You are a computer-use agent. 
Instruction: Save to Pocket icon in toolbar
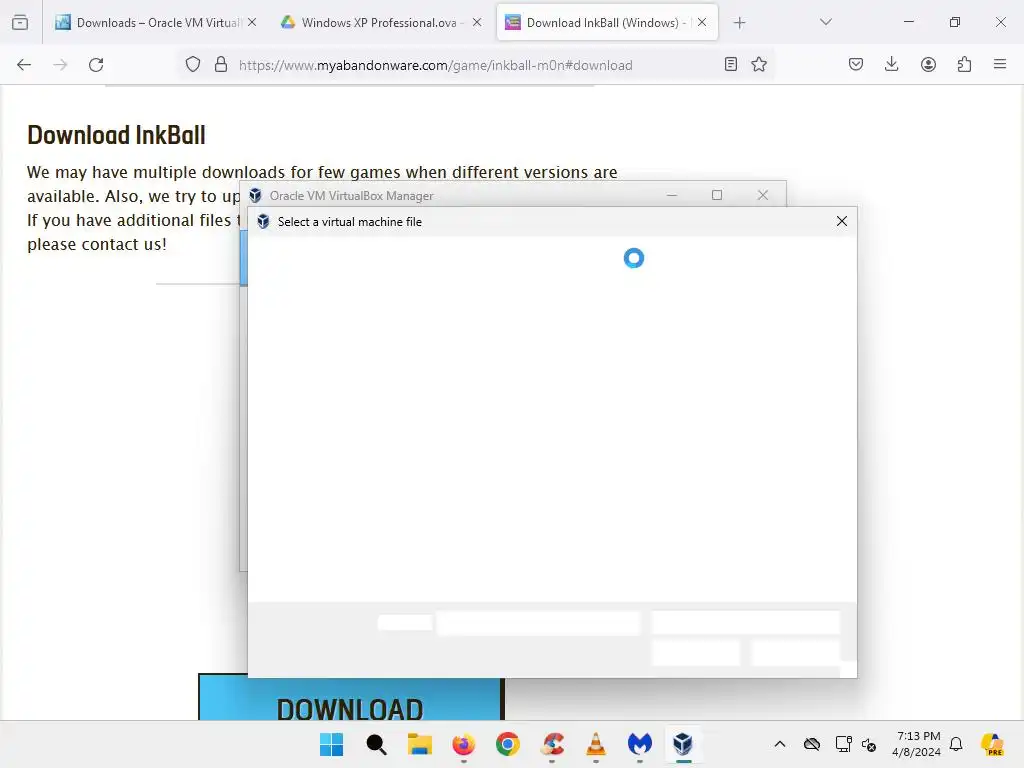tap(856, 65)
